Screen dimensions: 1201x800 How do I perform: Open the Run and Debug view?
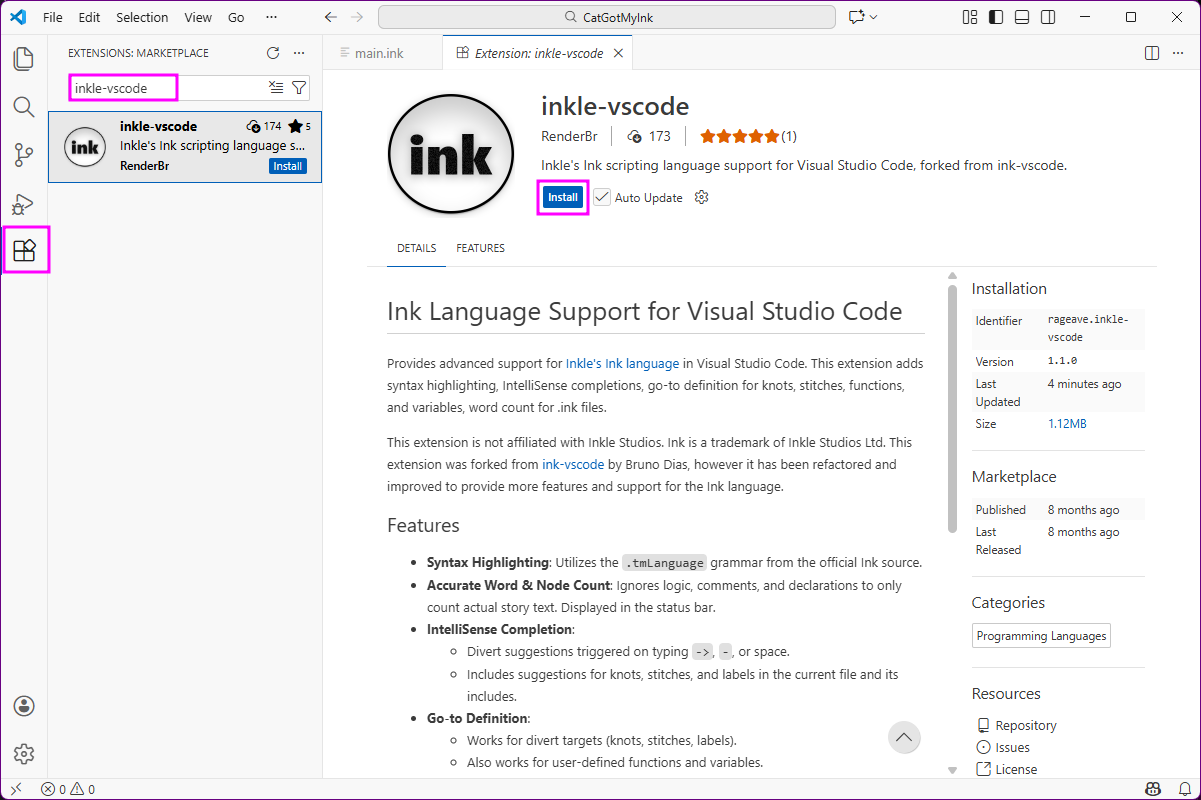point(24,204)
